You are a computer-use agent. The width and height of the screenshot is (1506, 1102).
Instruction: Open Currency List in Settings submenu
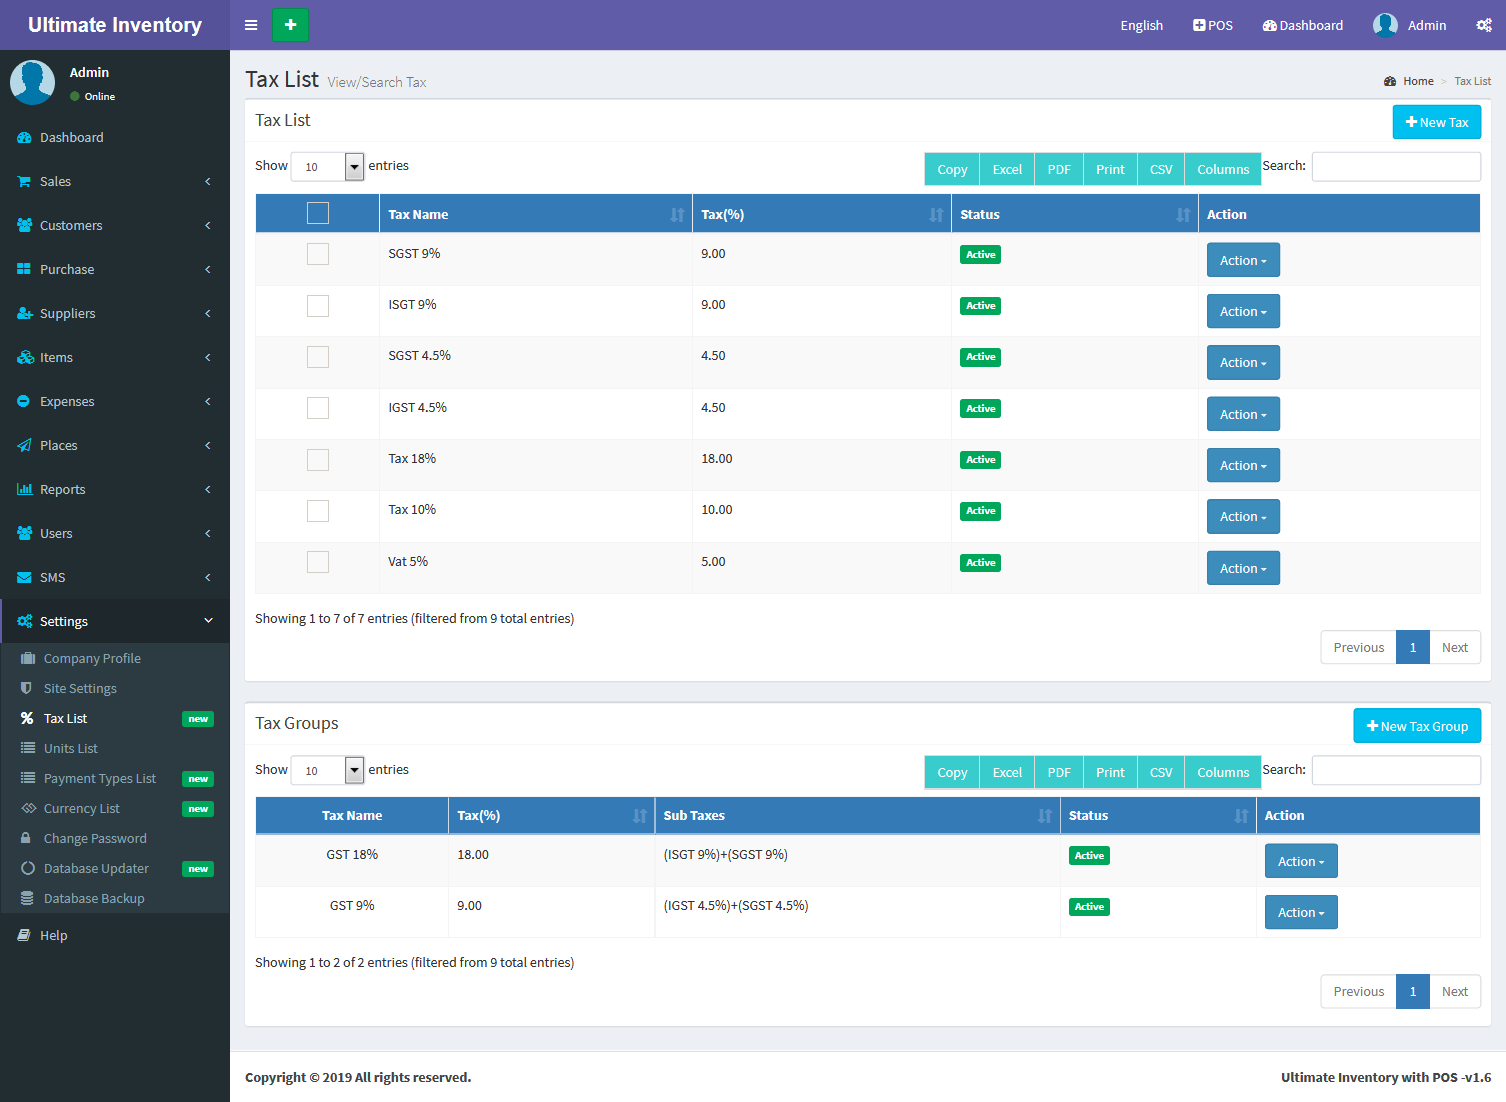82,809
